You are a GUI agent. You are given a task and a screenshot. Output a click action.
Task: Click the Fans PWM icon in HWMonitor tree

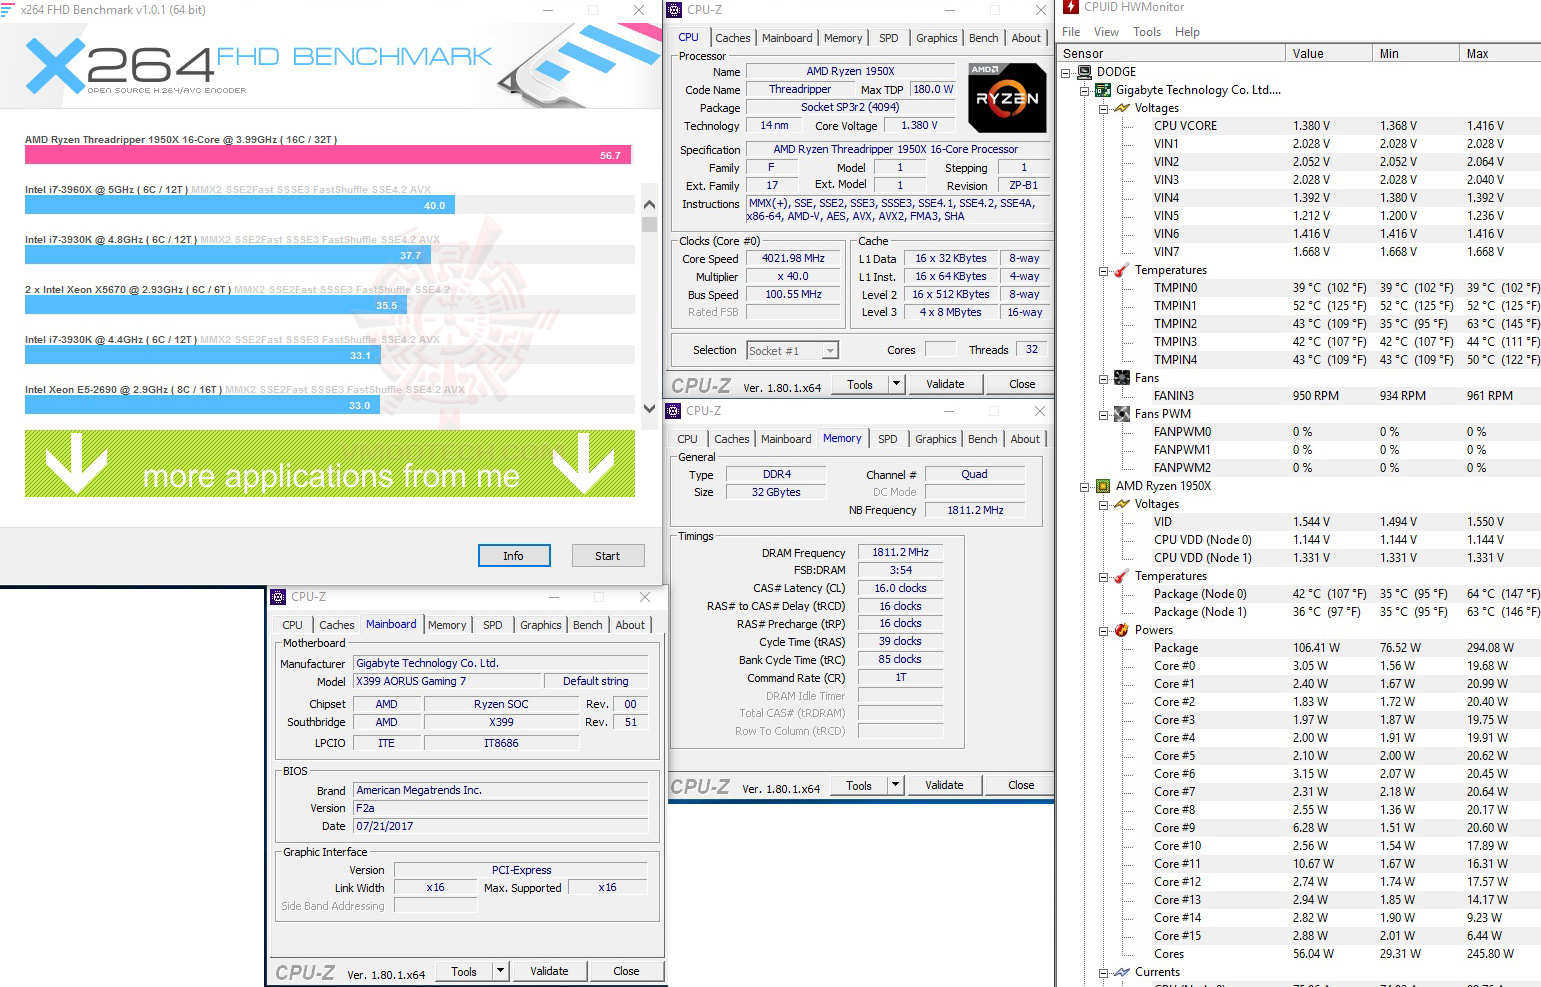tap(1121, 414)
